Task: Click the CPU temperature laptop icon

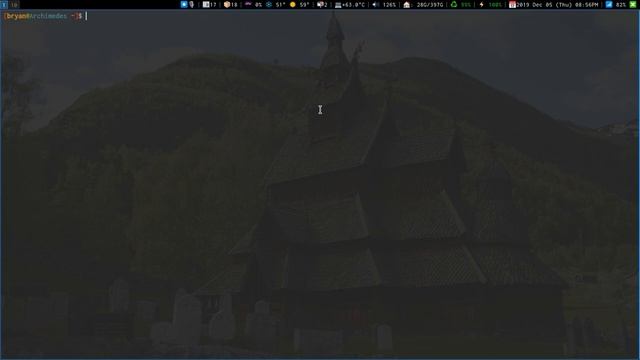Action: 338,5
